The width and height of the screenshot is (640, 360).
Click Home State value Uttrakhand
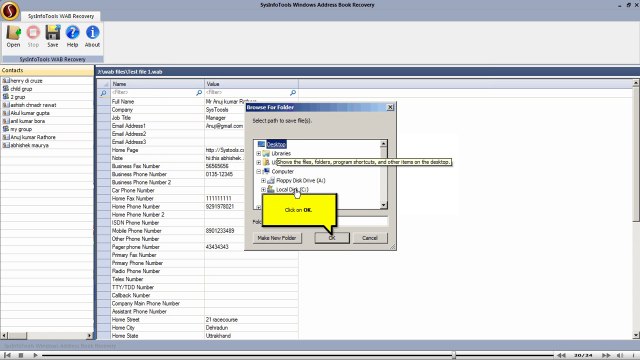pyautogui.click(x=218, y=336)
